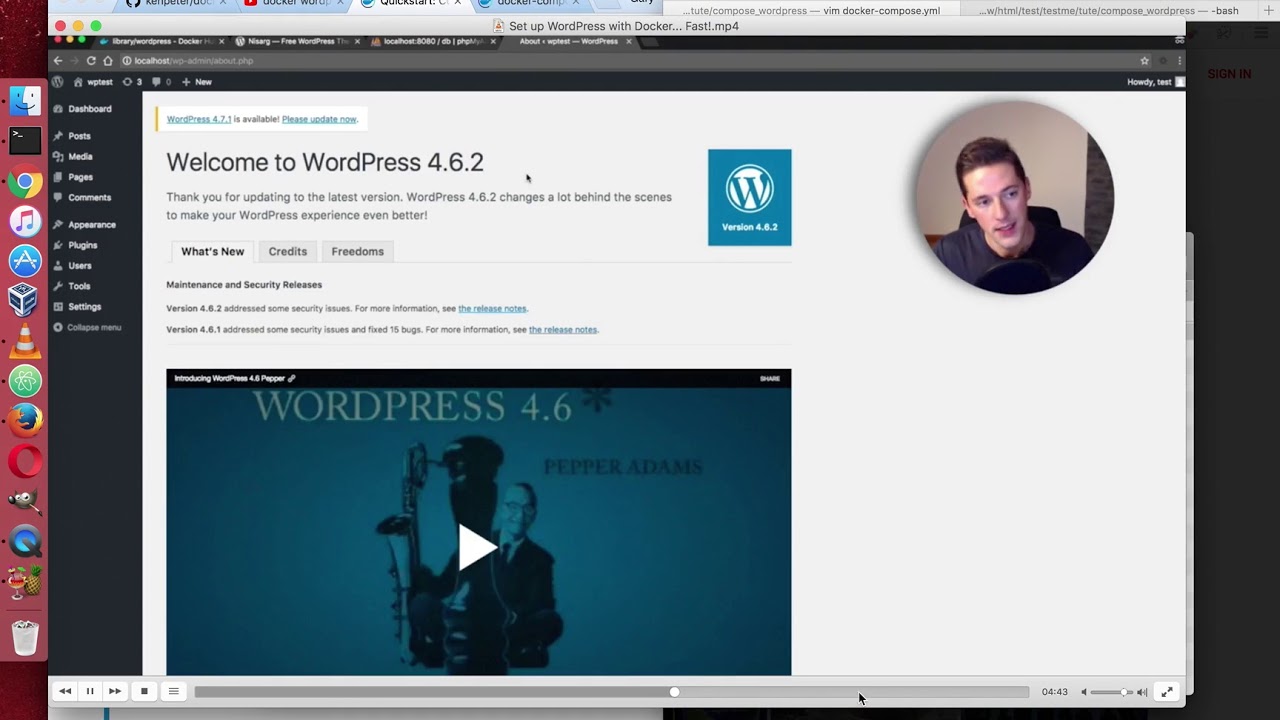Collapse the WordPress admin menu
Image resolution: width=1280 pixels, height=720 pixels.
[87, 328]
